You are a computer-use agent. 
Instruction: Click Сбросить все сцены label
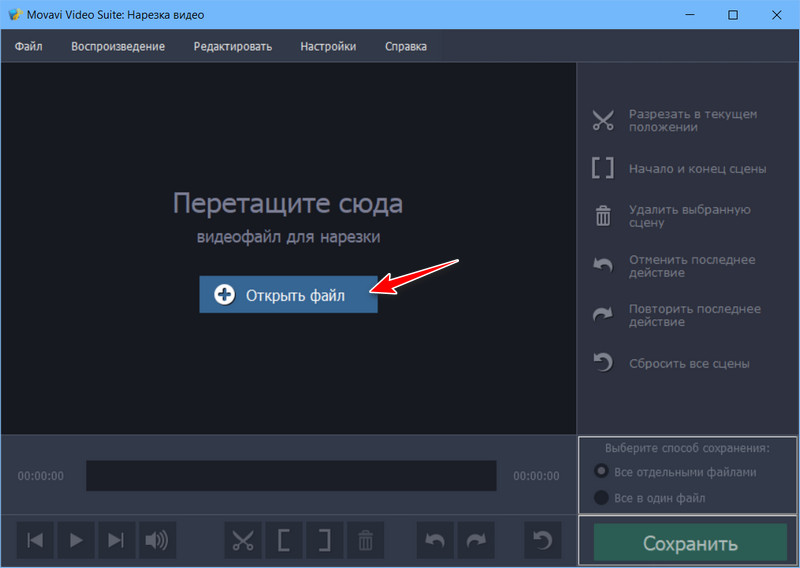coord(689,363)
